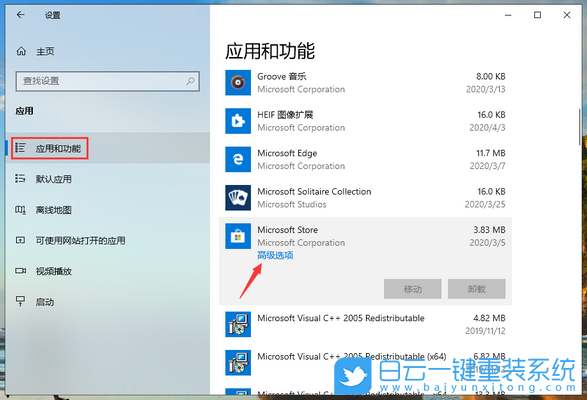Select Microsoft Visual C++ 2005 Redistributable text

point(341,318)
